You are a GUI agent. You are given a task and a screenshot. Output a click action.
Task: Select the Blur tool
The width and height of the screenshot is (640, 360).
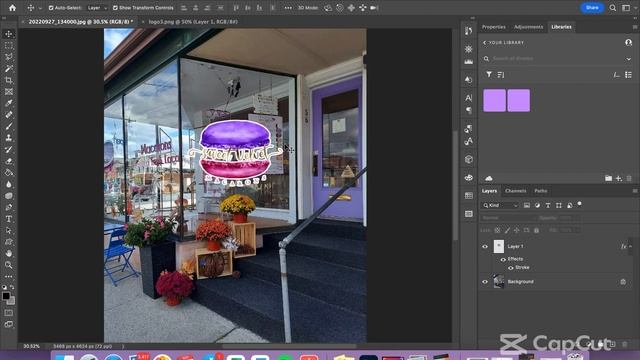coord(9,184)
